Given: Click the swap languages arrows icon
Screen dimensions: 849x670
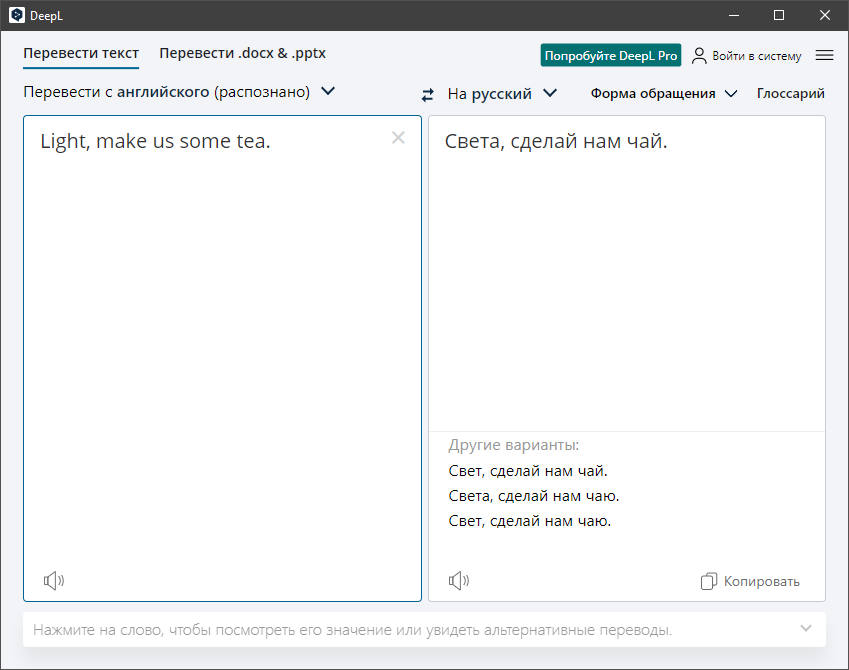Looking at the screenshot, I should click(x=428, y=94).
